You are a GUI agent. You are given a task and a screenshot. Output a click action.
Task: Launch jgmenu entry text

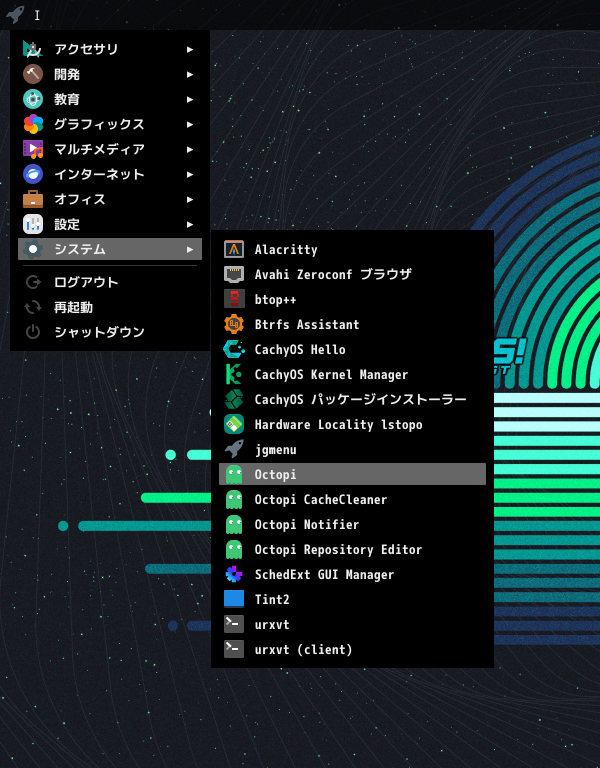click(275, 450)
